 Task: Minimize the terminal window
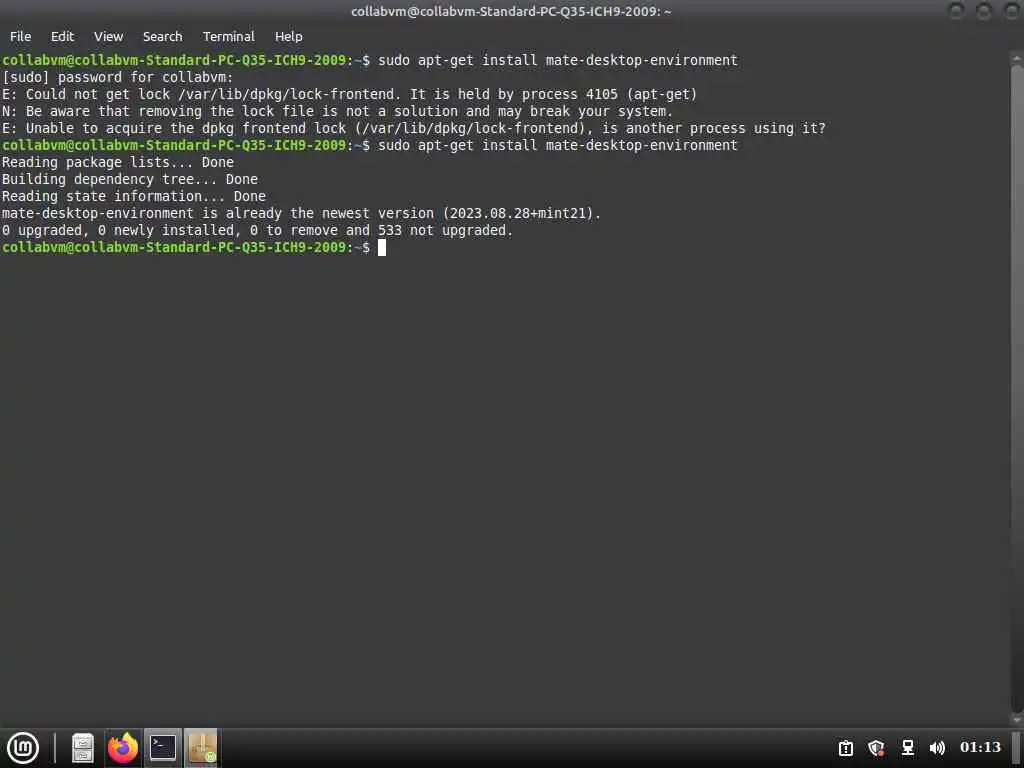[x=955, y=11]
